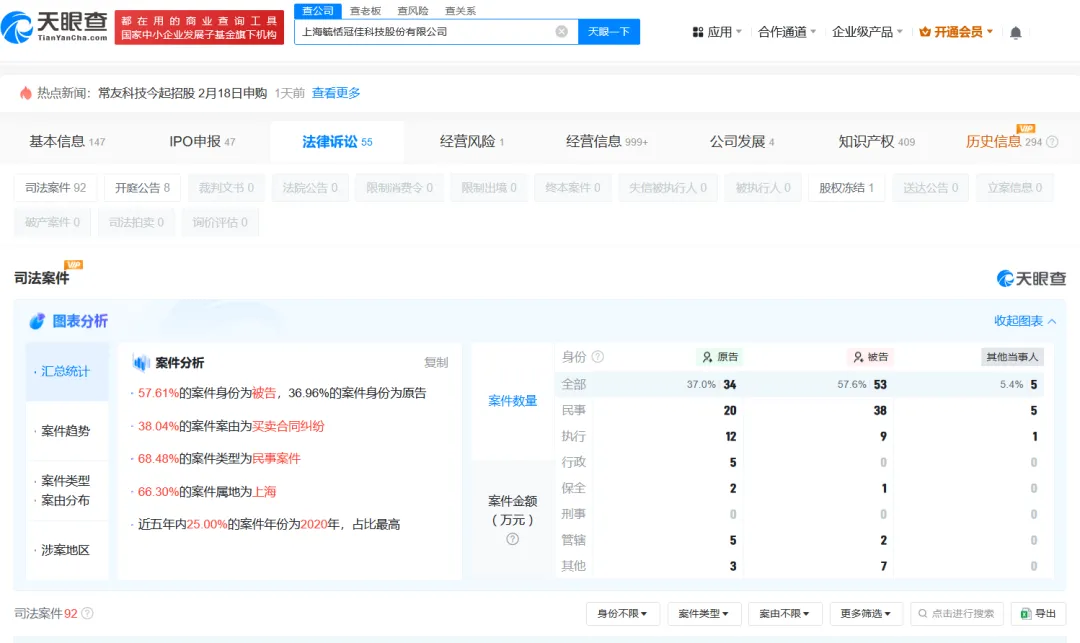Open the 身份不限 filter dropdown
Screen dimensions: 1080x643
click(x=623, y=613)
